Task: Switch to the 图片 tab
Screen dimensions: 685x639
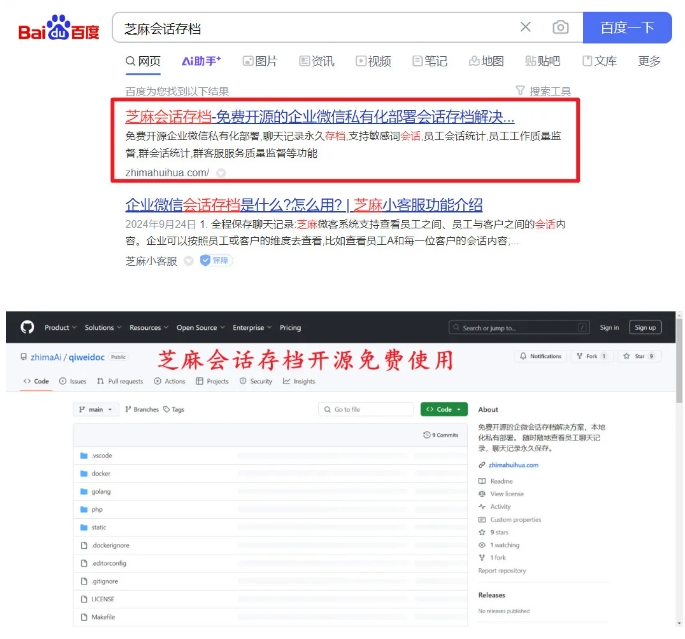Action: click(260, 61)
